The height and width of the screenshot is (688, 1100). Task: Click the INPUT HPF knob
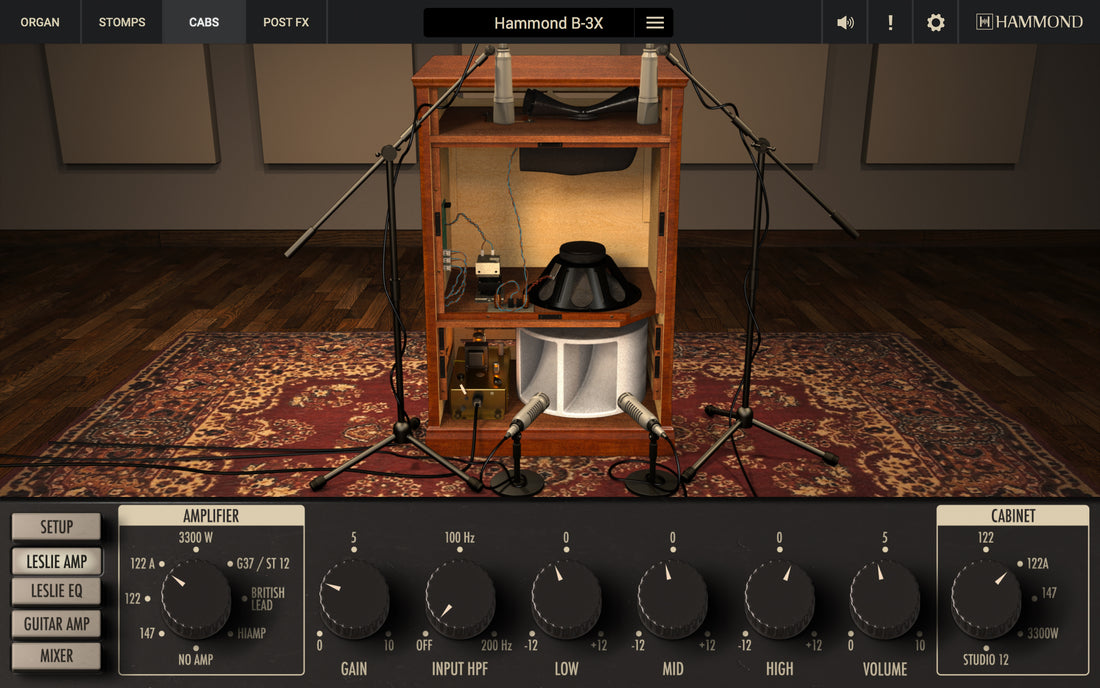pos(460,598)
